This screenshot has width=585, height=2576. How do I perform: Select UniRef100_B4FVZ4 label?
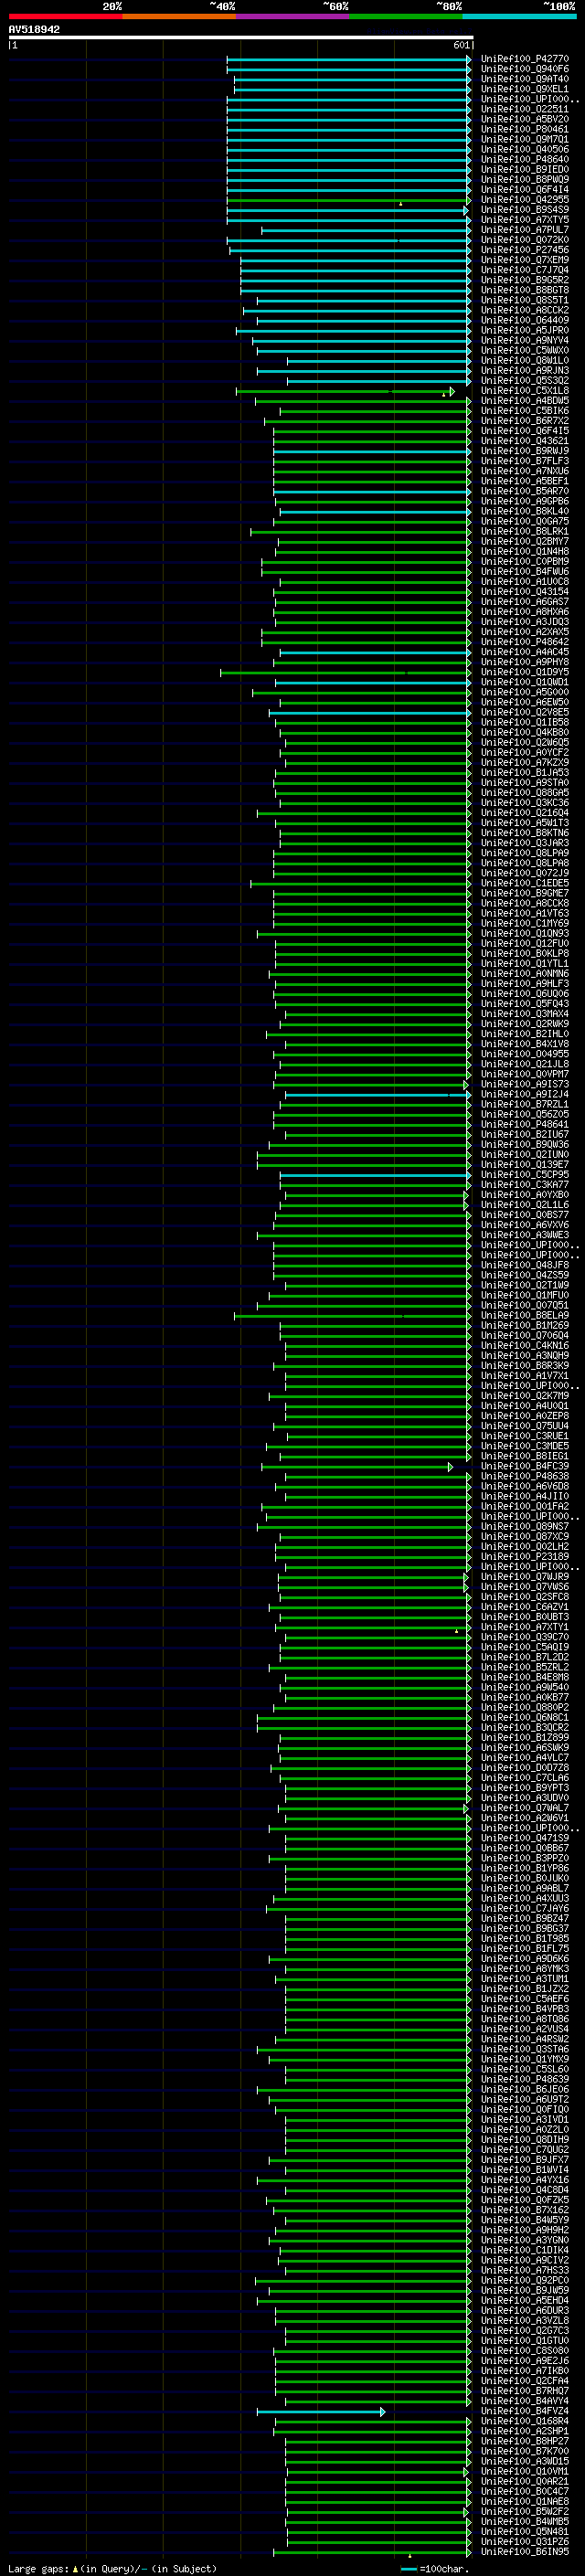(524, 2411)
